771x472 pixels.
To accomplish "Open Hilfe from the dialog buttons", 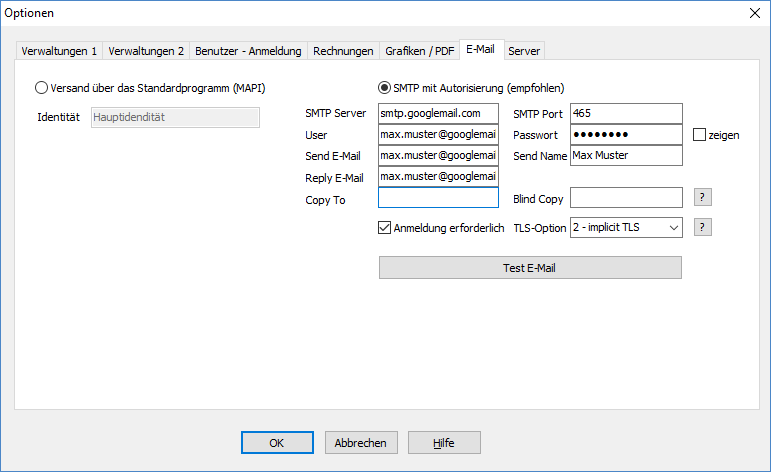I will (444, 443).
